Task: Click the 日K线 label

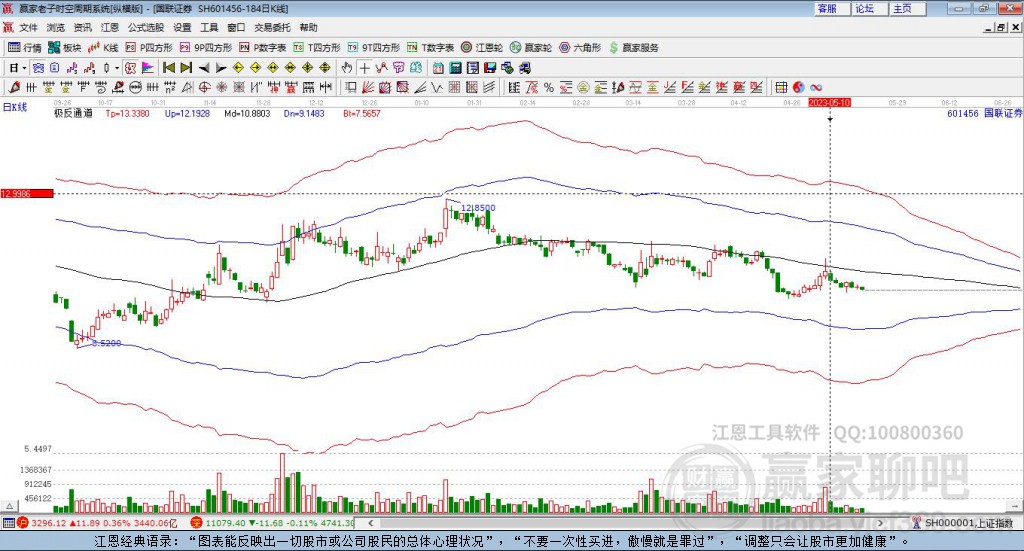Action: coord(14,107)
